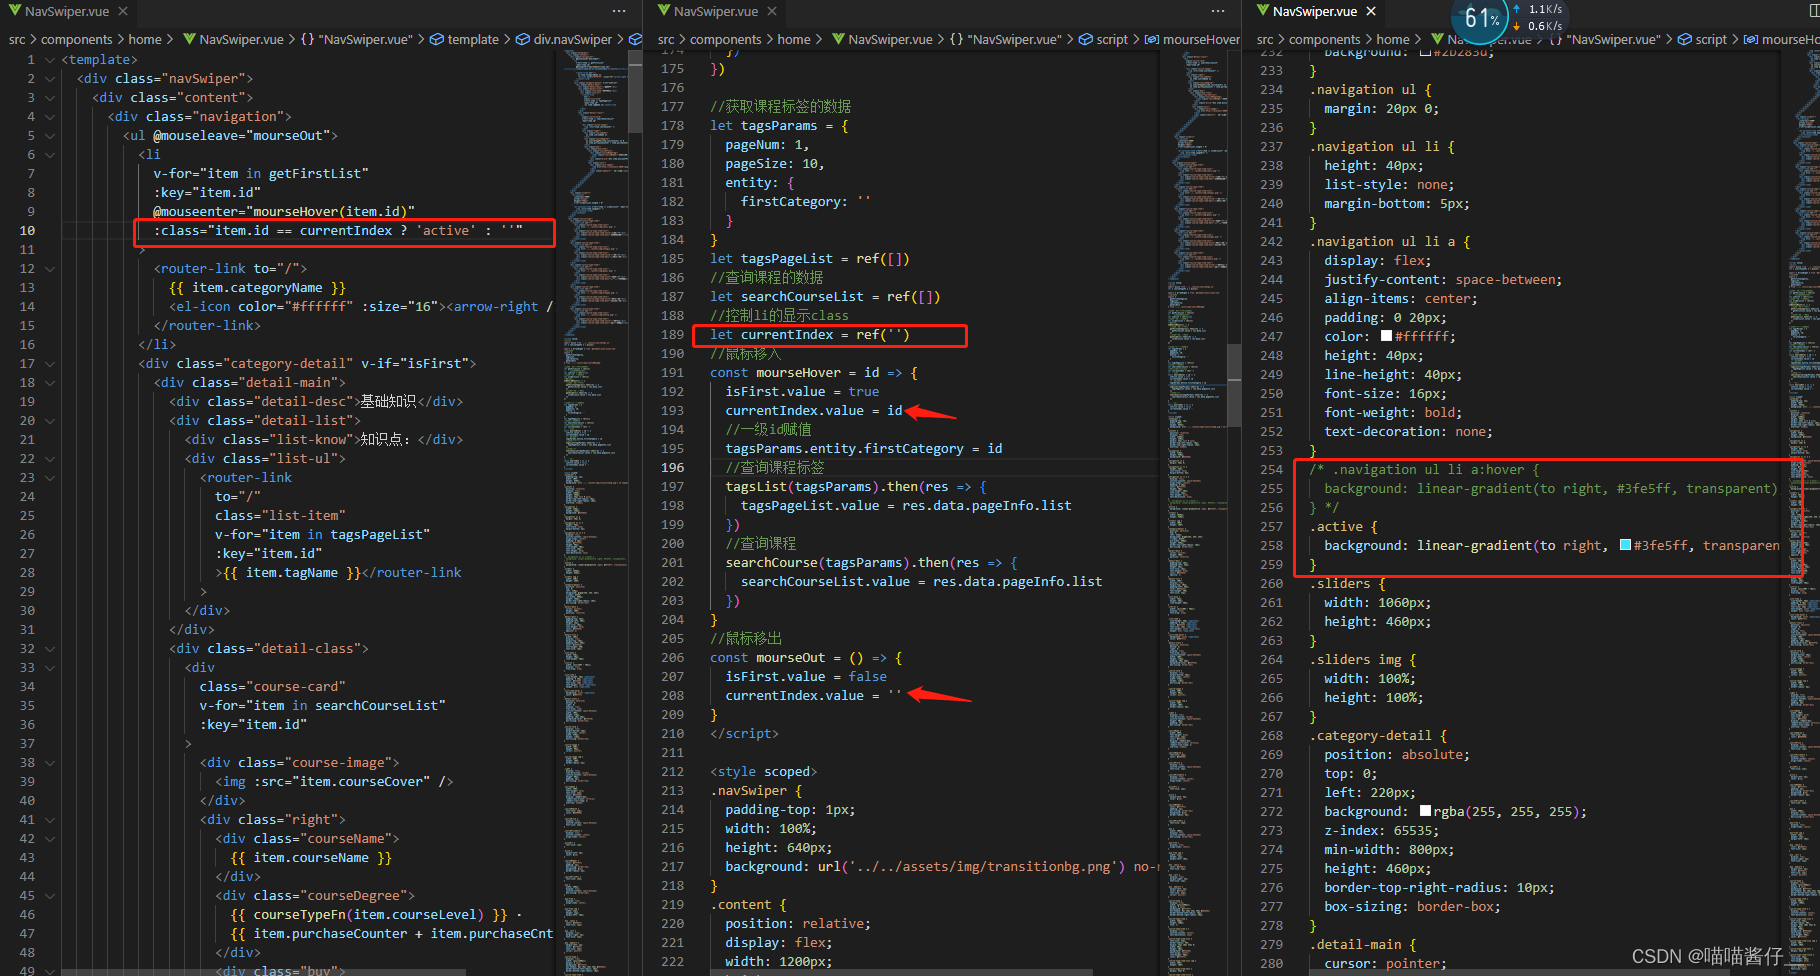Viewport: 1820px width, 976px height.
Task: Click the 'currentIndex.value = id' code line
Action: [814, 411]
